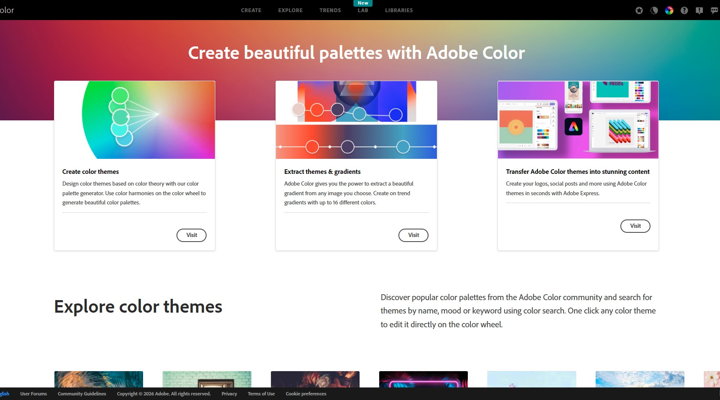720x400 pixels.
Task: Click the rainbow color wheel icon
Action: click(x=669, y=10)
